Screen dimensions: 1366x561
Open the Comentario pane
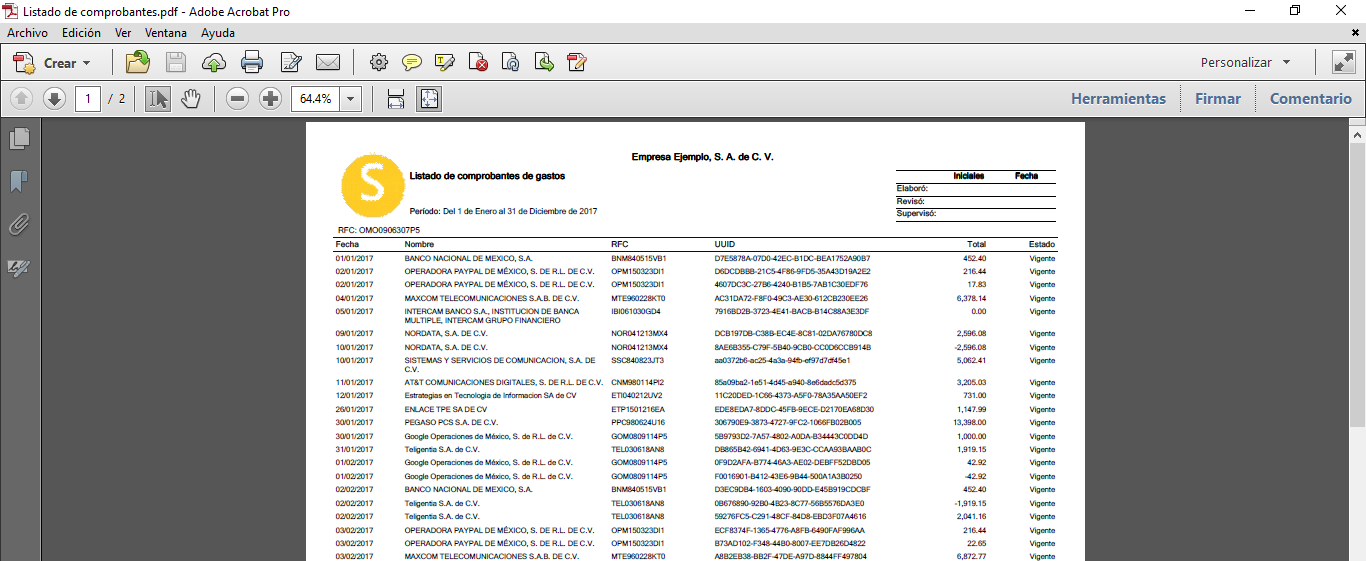[x=1310, y=99]
